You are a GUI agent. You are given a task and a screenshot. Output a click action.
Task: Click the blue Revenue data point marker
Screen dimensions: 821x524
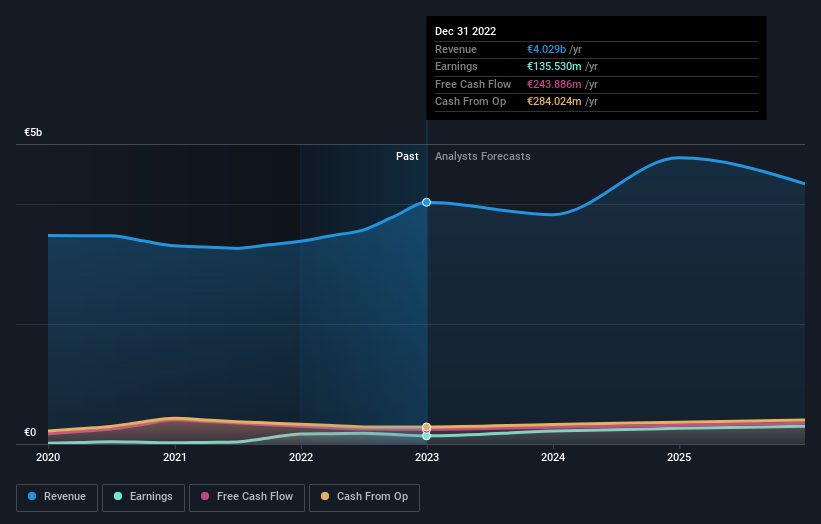[x=427, y=202]
